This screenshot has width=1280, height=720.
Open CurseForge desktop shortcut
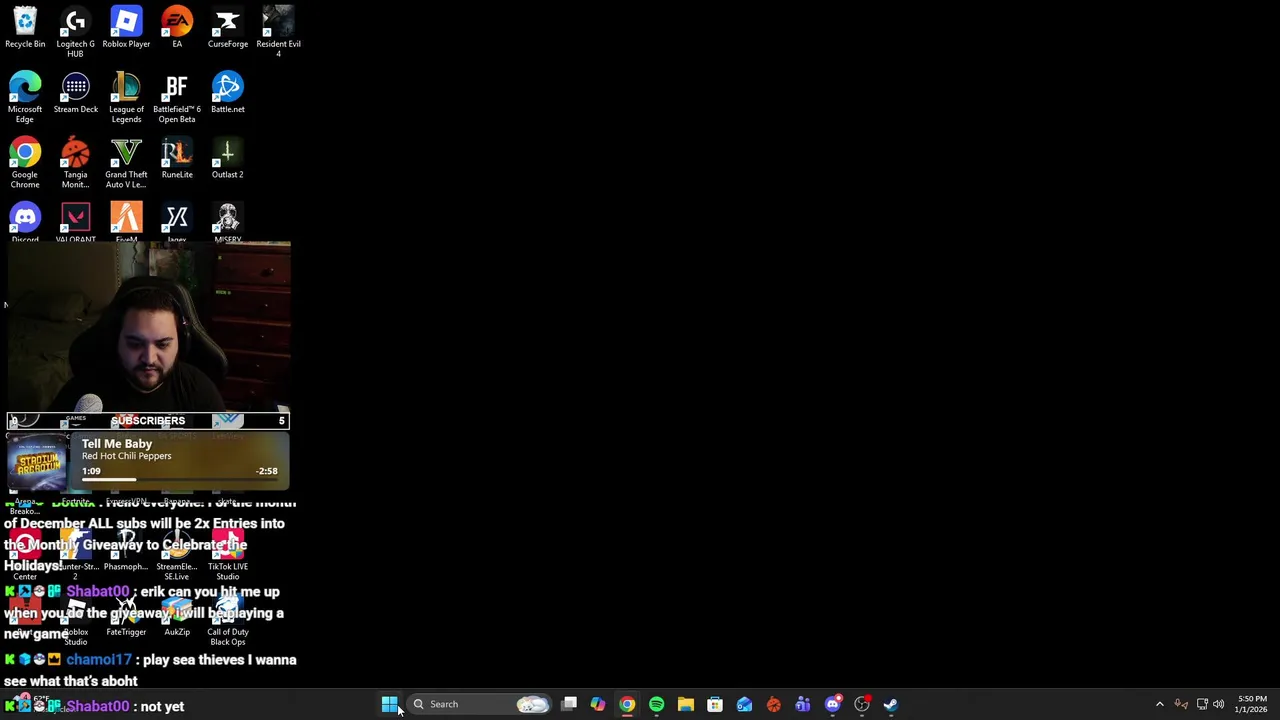coord(227,27)
